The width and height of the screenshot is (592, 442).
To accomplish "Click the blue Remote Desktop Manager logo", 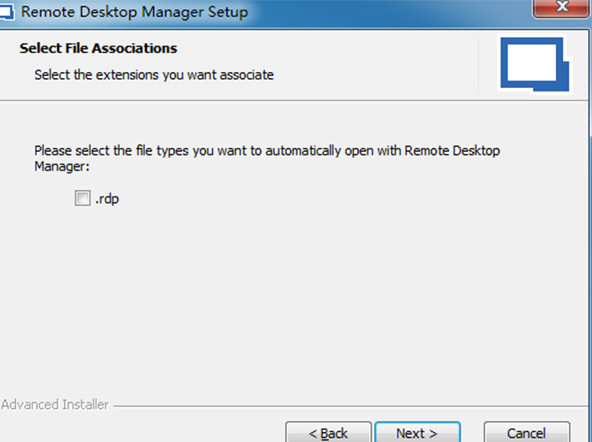I will tap(535, 65).
